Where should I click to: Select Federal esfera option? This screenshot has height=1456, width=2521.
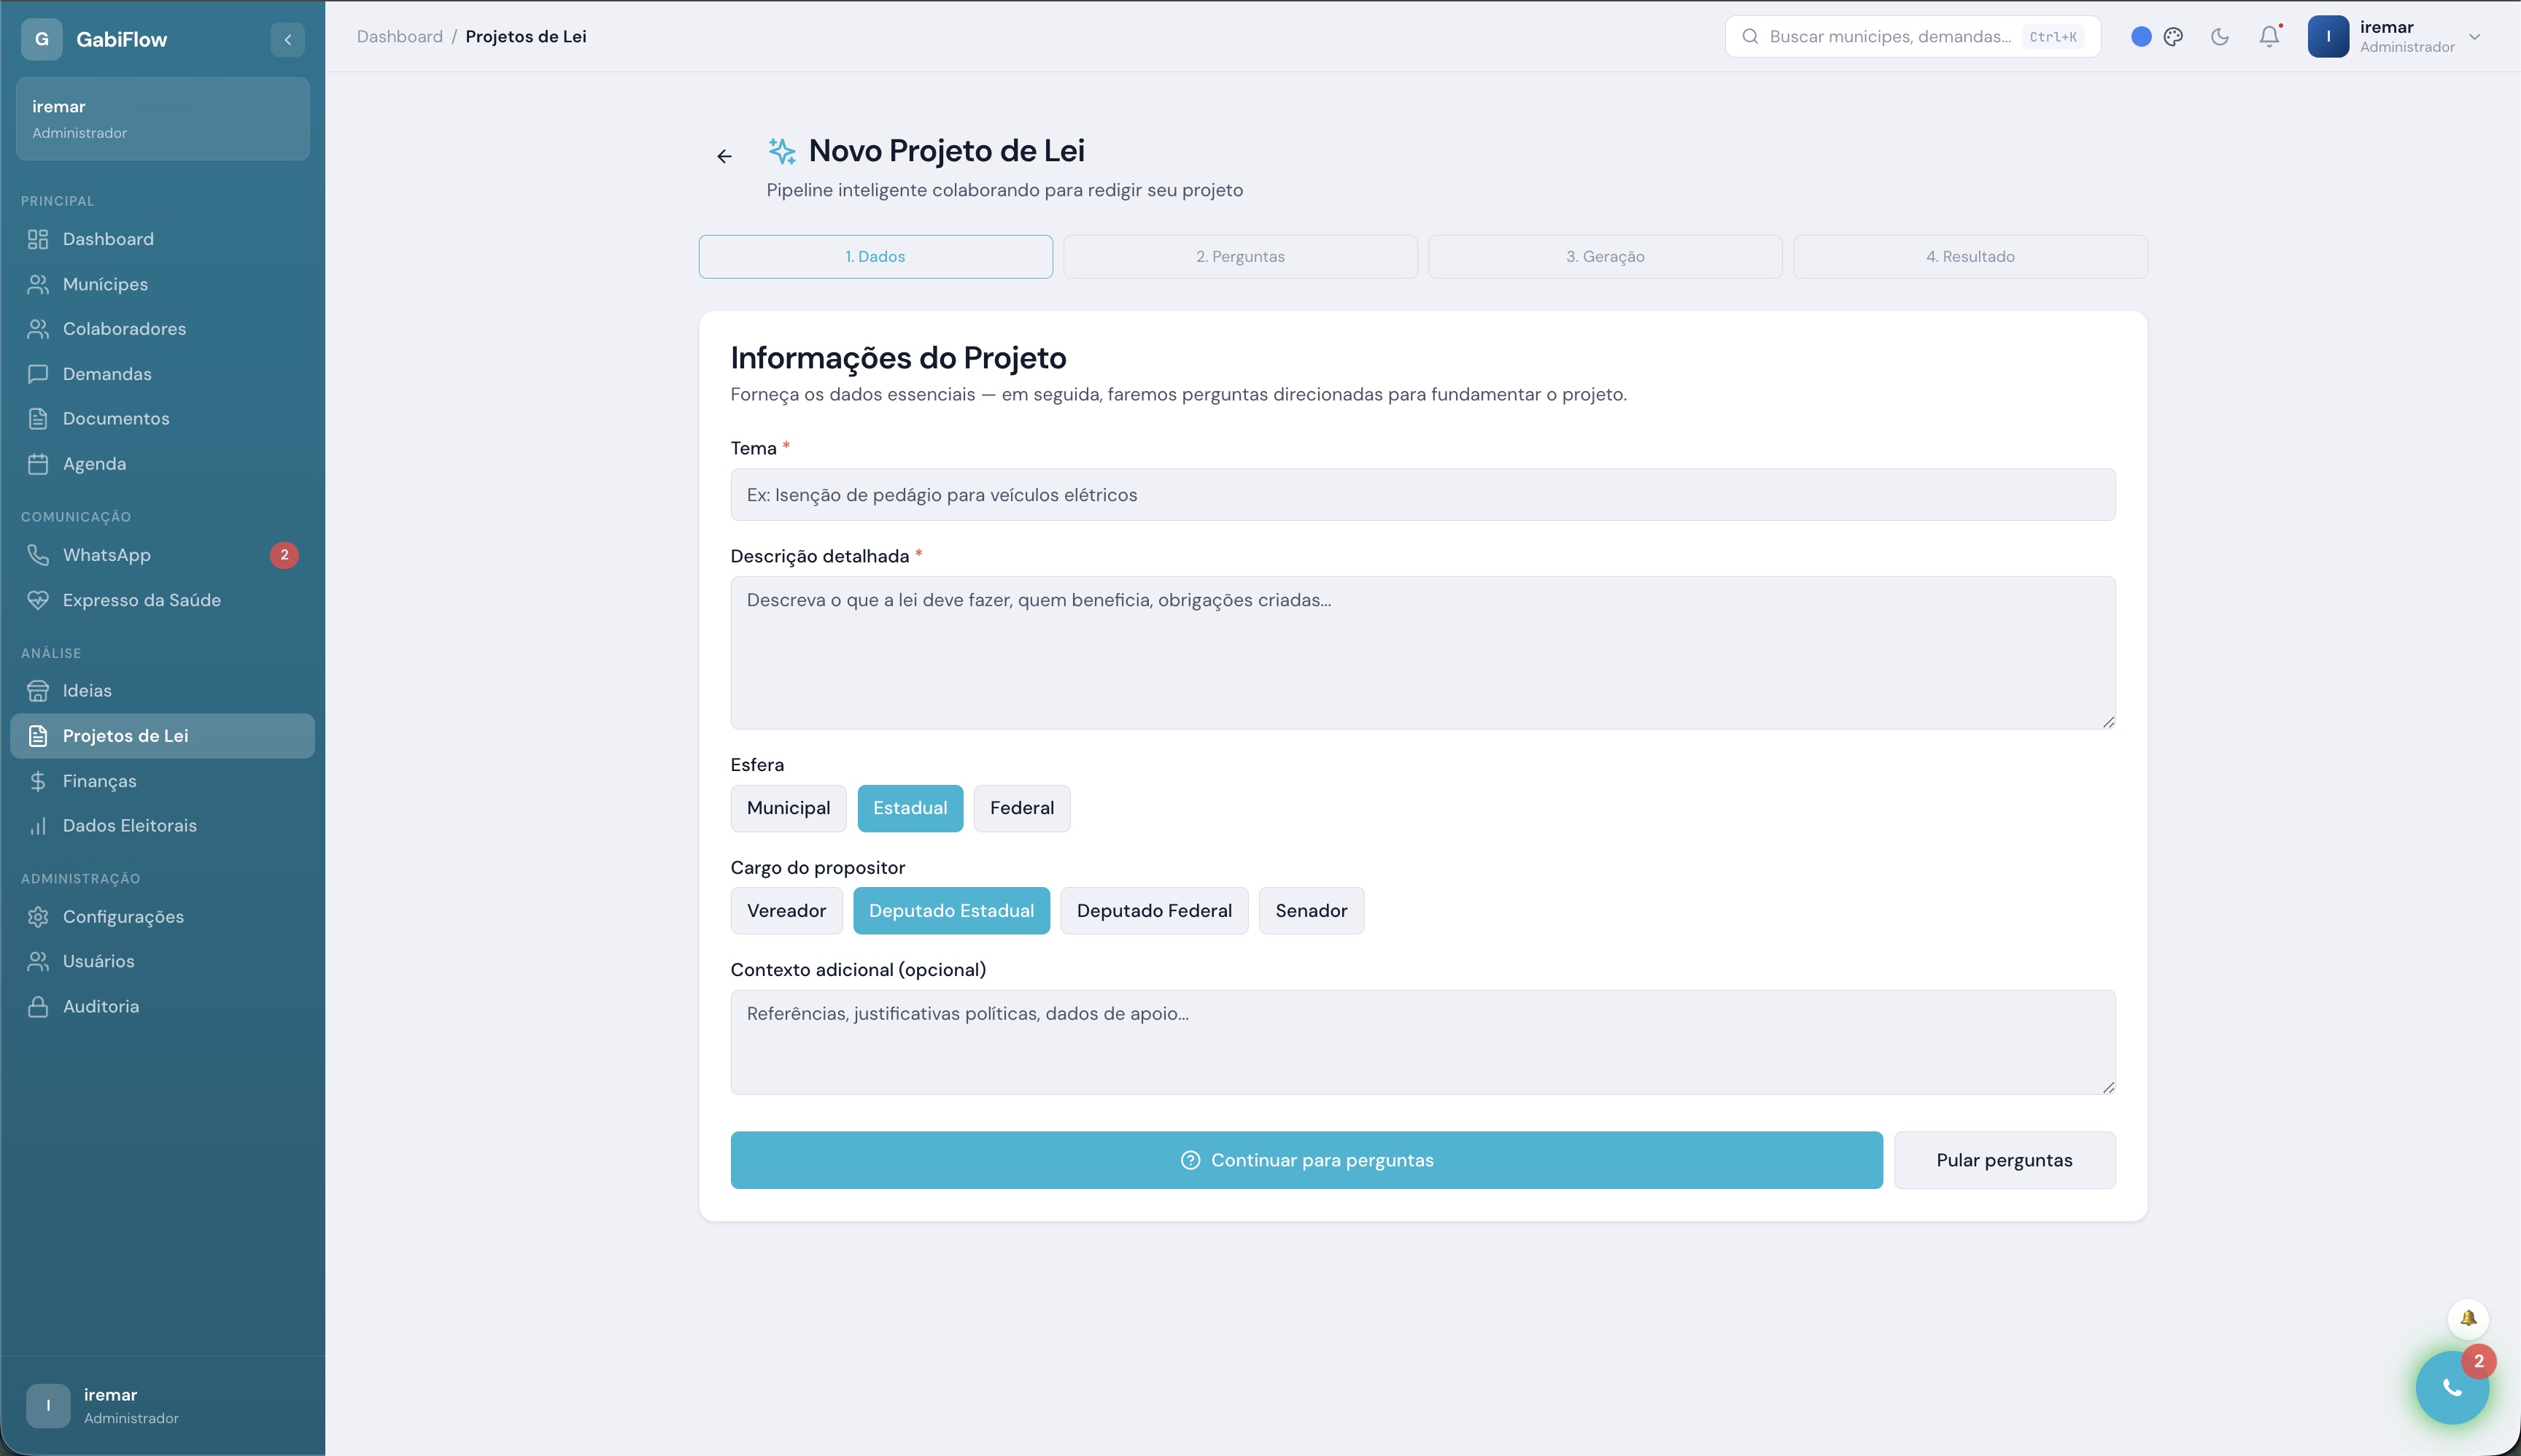(1022, 808)
